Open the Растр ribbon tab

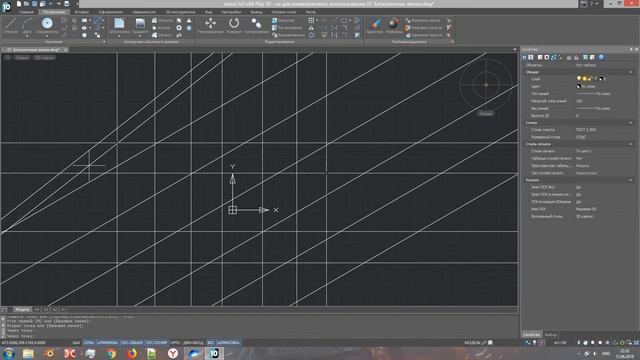[311, 12]
